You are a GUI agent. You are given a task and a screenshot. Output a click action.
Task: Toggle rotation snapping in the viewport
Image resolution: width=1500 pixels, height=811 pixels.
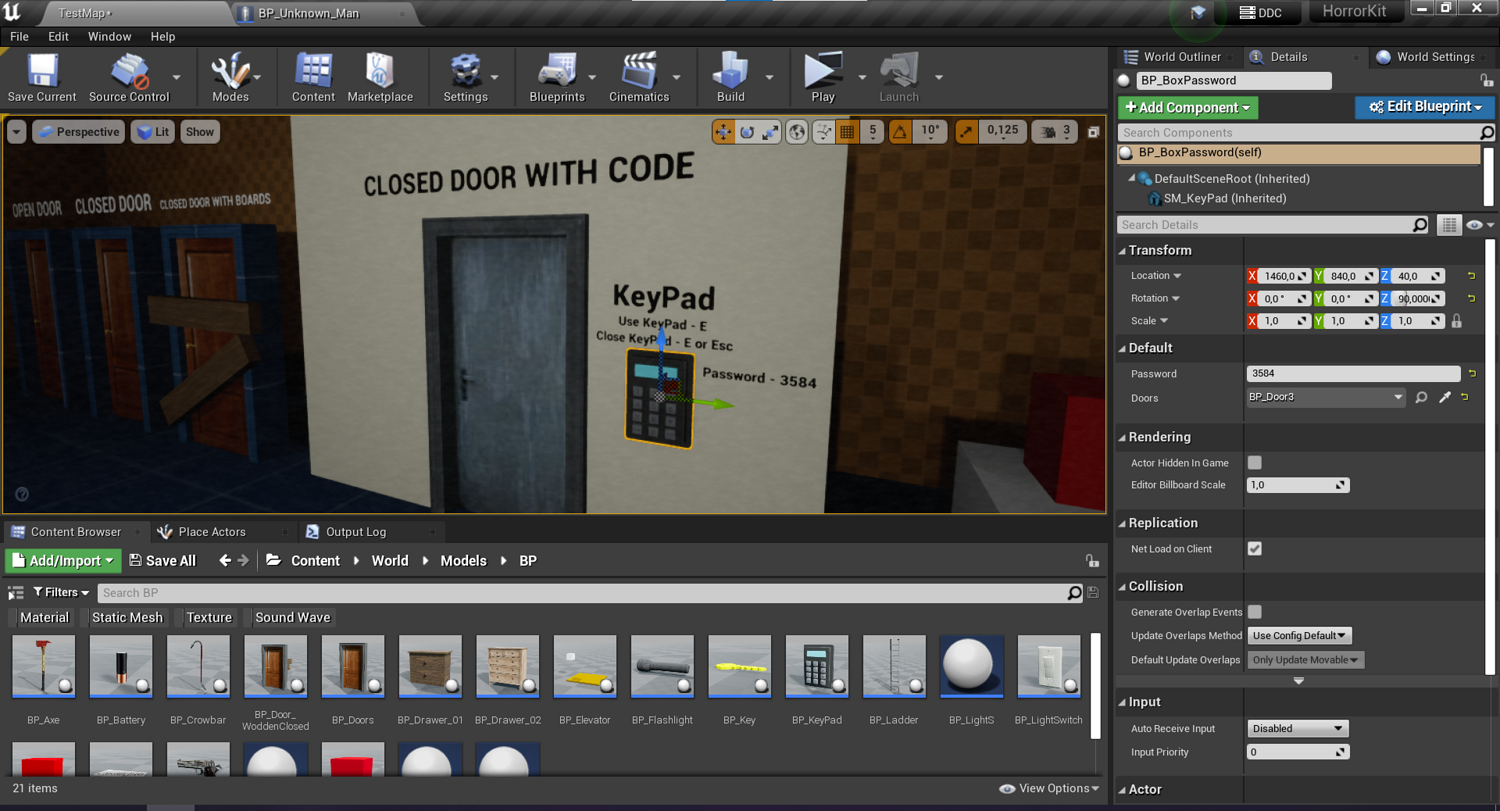point(901,131)
